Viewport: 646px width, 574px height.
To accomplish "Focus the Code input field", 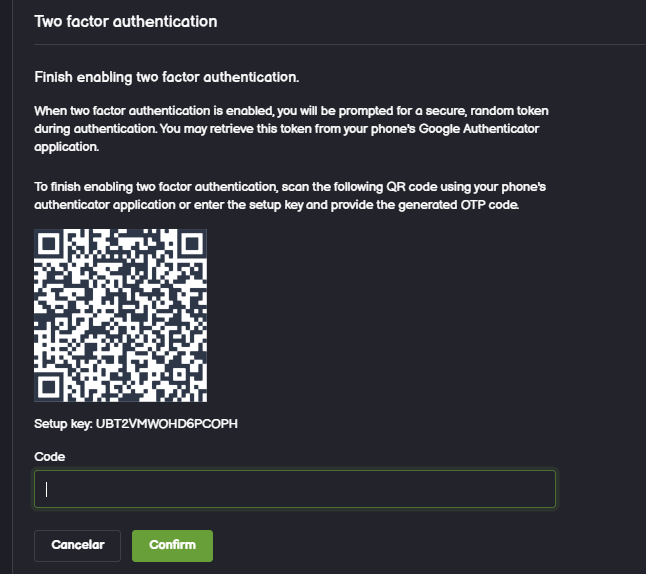I will coord(295,490).
